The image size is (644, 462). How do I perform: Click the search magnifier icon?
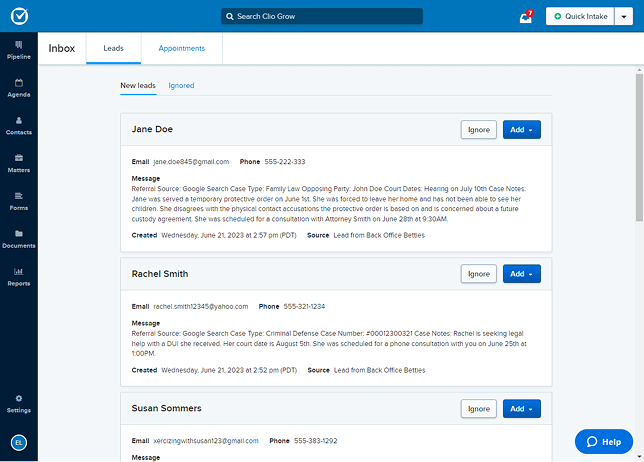tap(230, 16)
